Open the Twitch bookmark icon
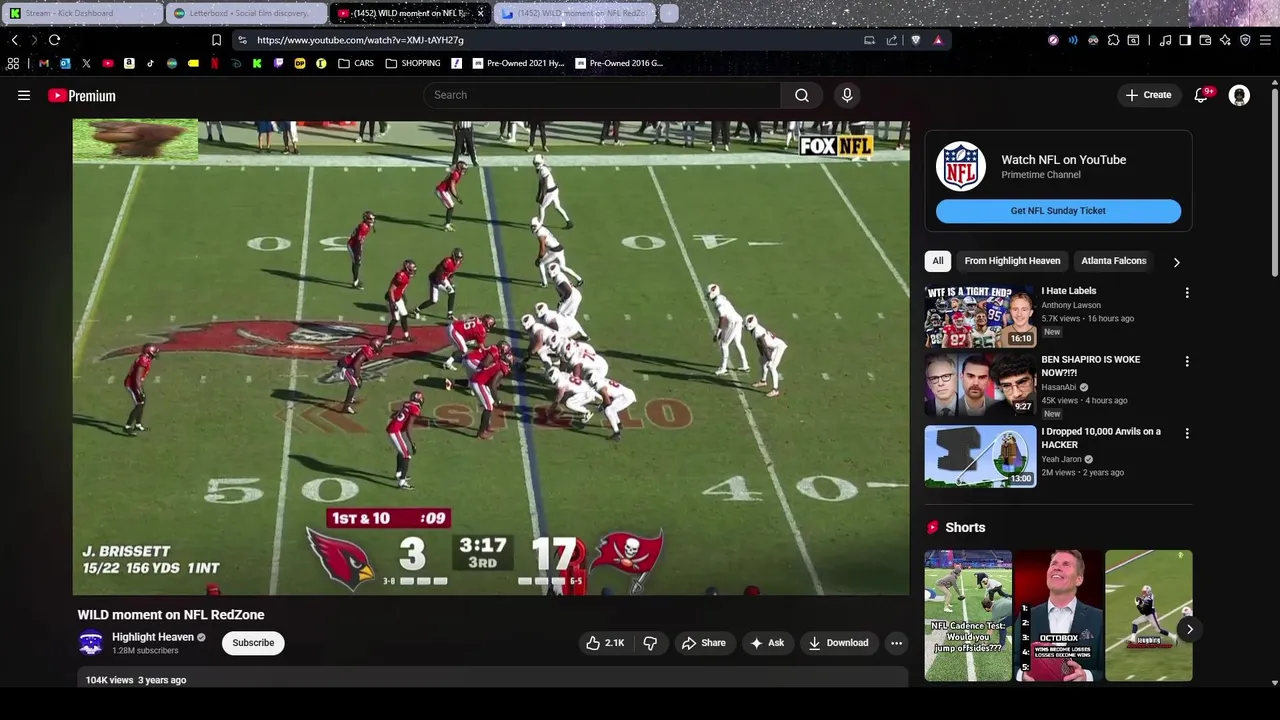Screen dimensions: 1280x720 click(278, 63)
